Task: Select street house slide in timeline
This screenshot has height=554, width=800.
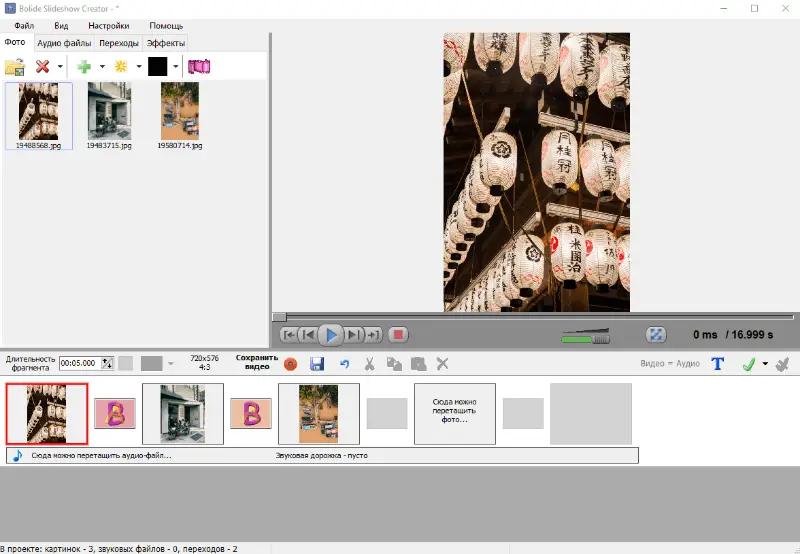Action: pos(183,414)
